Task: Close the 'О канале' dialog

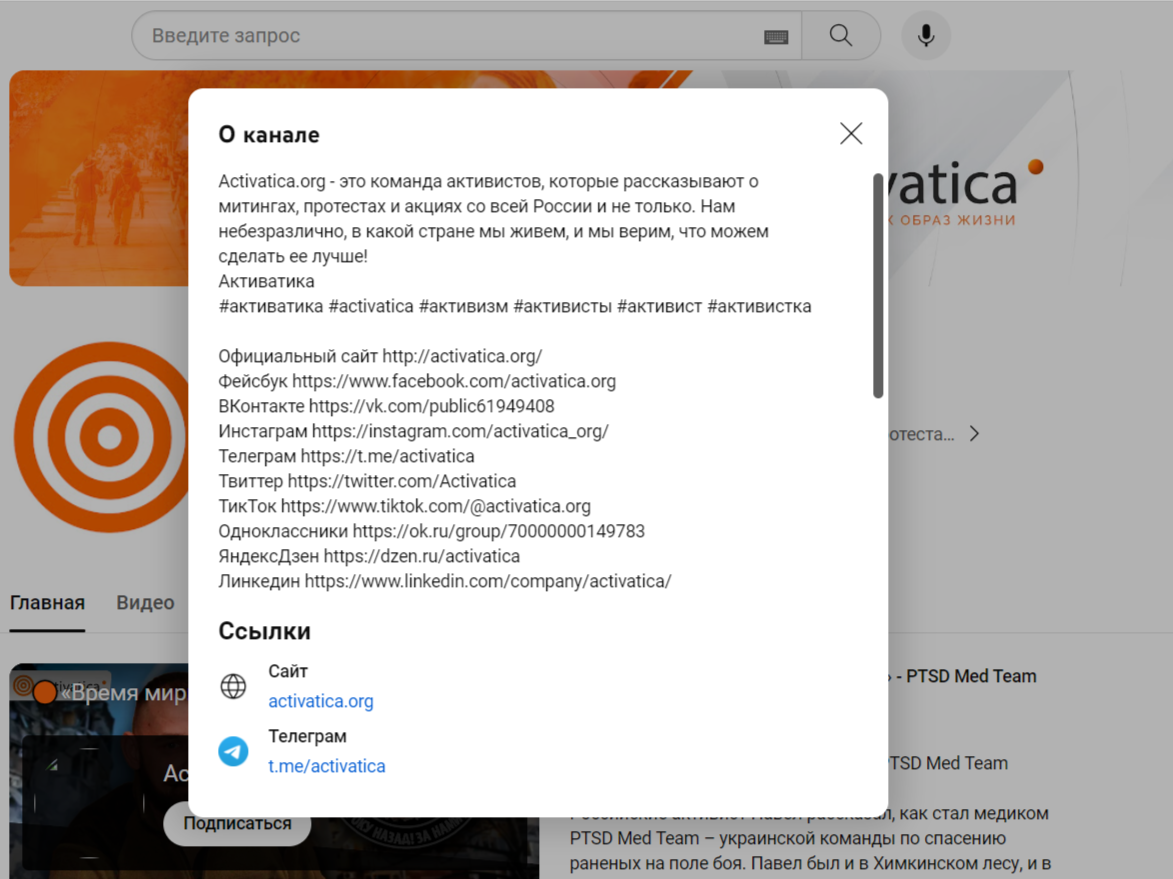Action: point(851,134)
